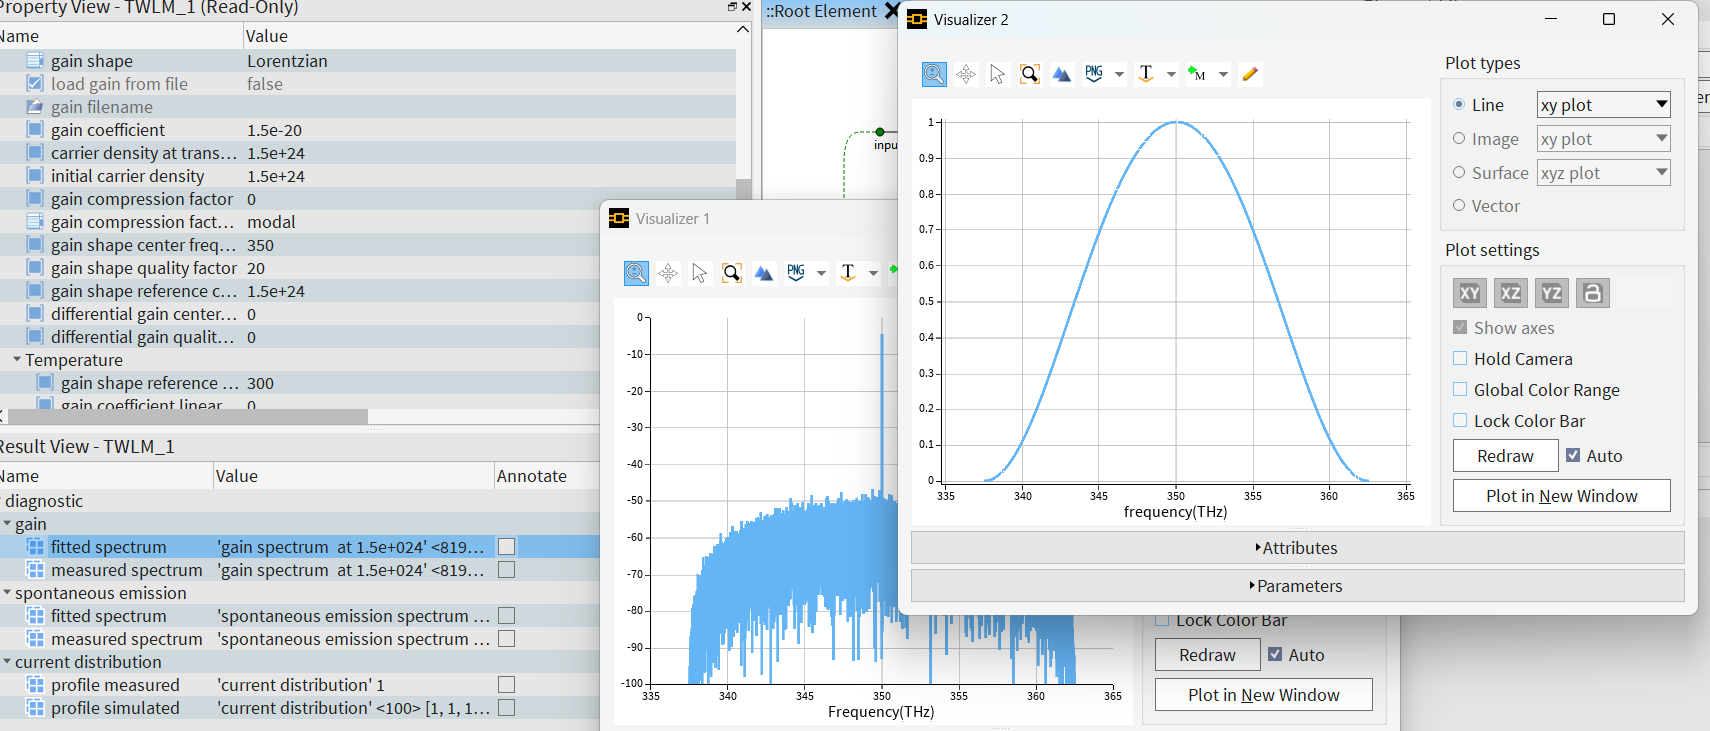The height and width of the screenshot is (731, 1710).
Task: Click the XZ view button in Plot settings
Action: pyautogui.click(x=1510, y=293)
